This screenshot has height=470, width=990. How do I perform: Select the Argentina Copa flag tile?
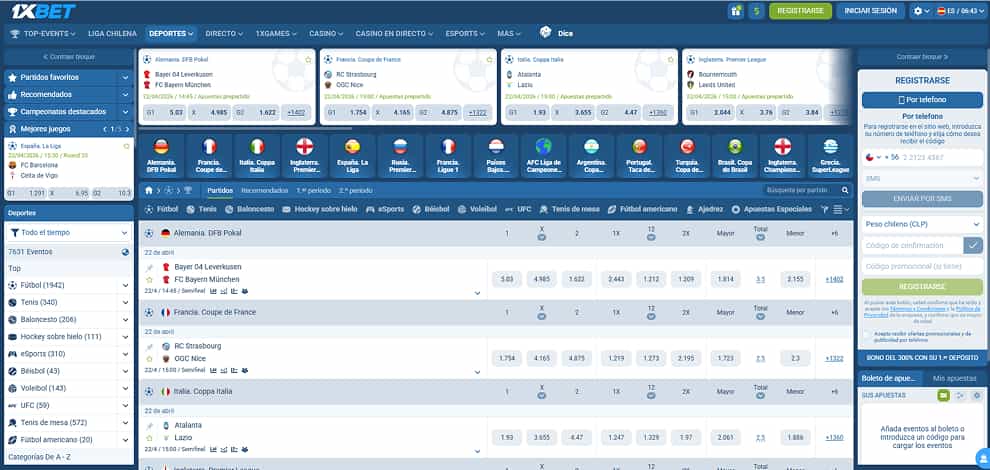(x=592, y=155)
